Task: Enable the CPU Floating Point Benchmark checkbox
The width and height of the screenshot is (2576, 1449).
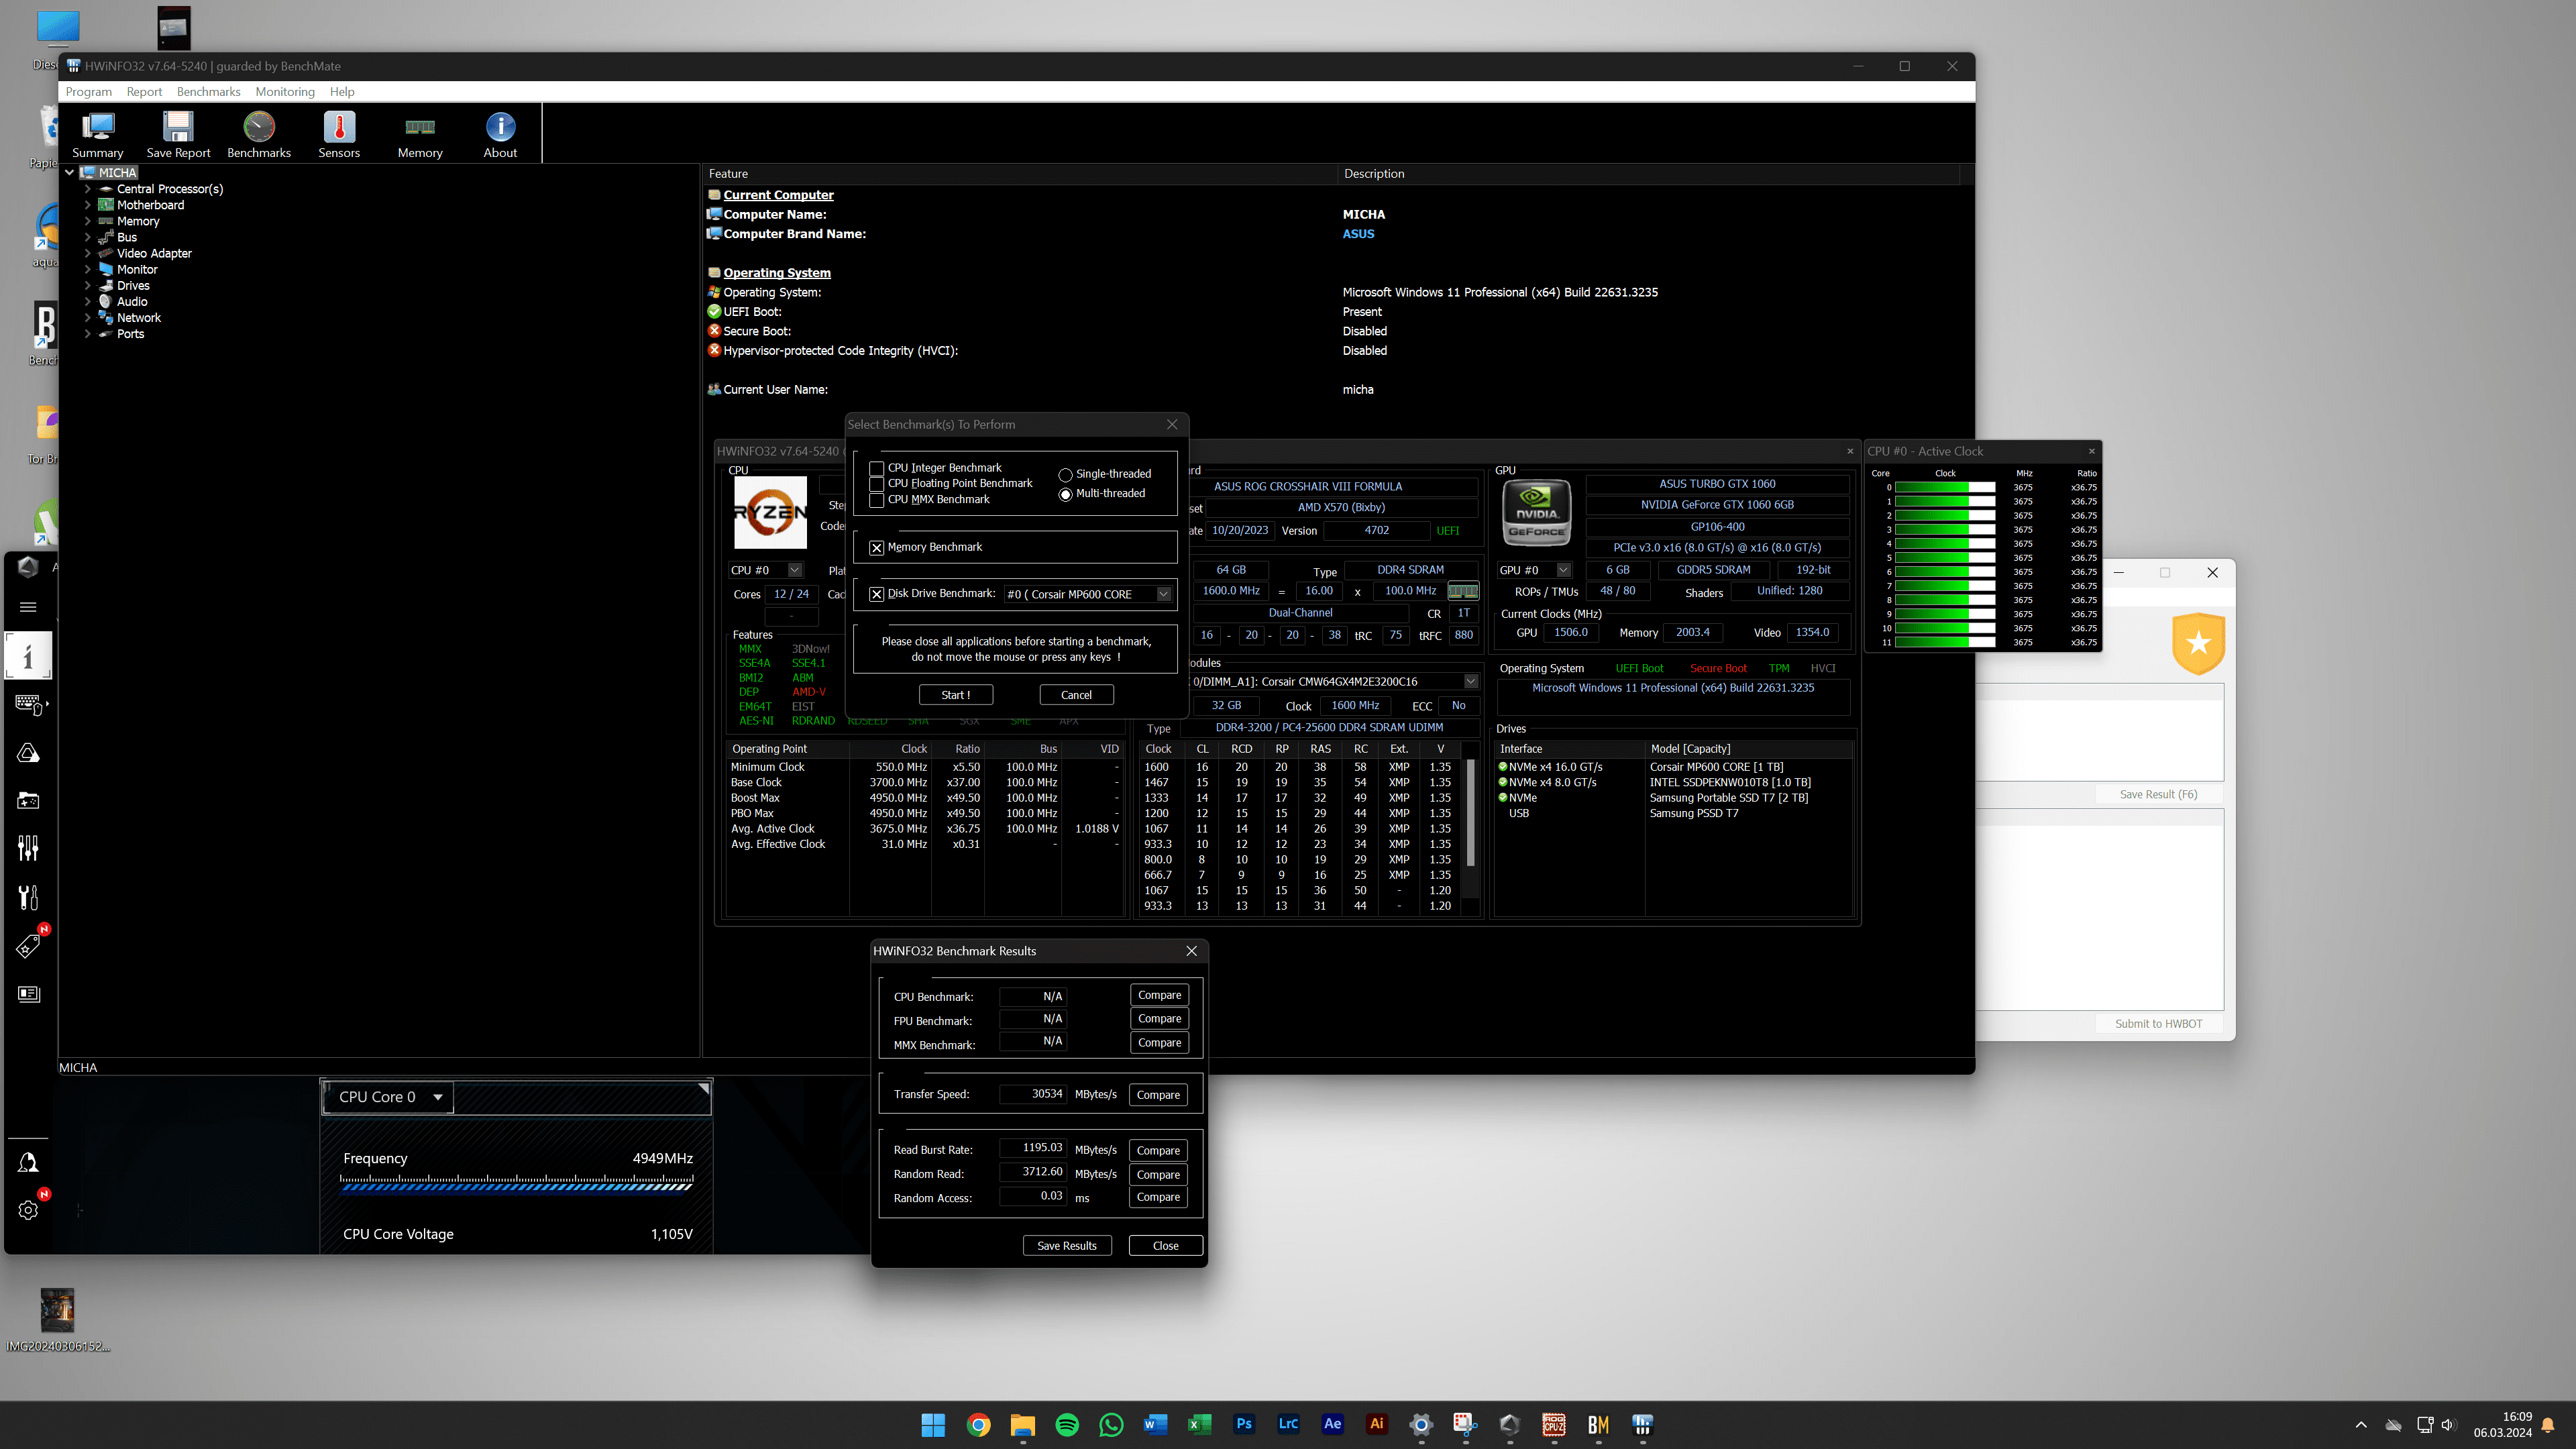Action: (x=877, y=484)
